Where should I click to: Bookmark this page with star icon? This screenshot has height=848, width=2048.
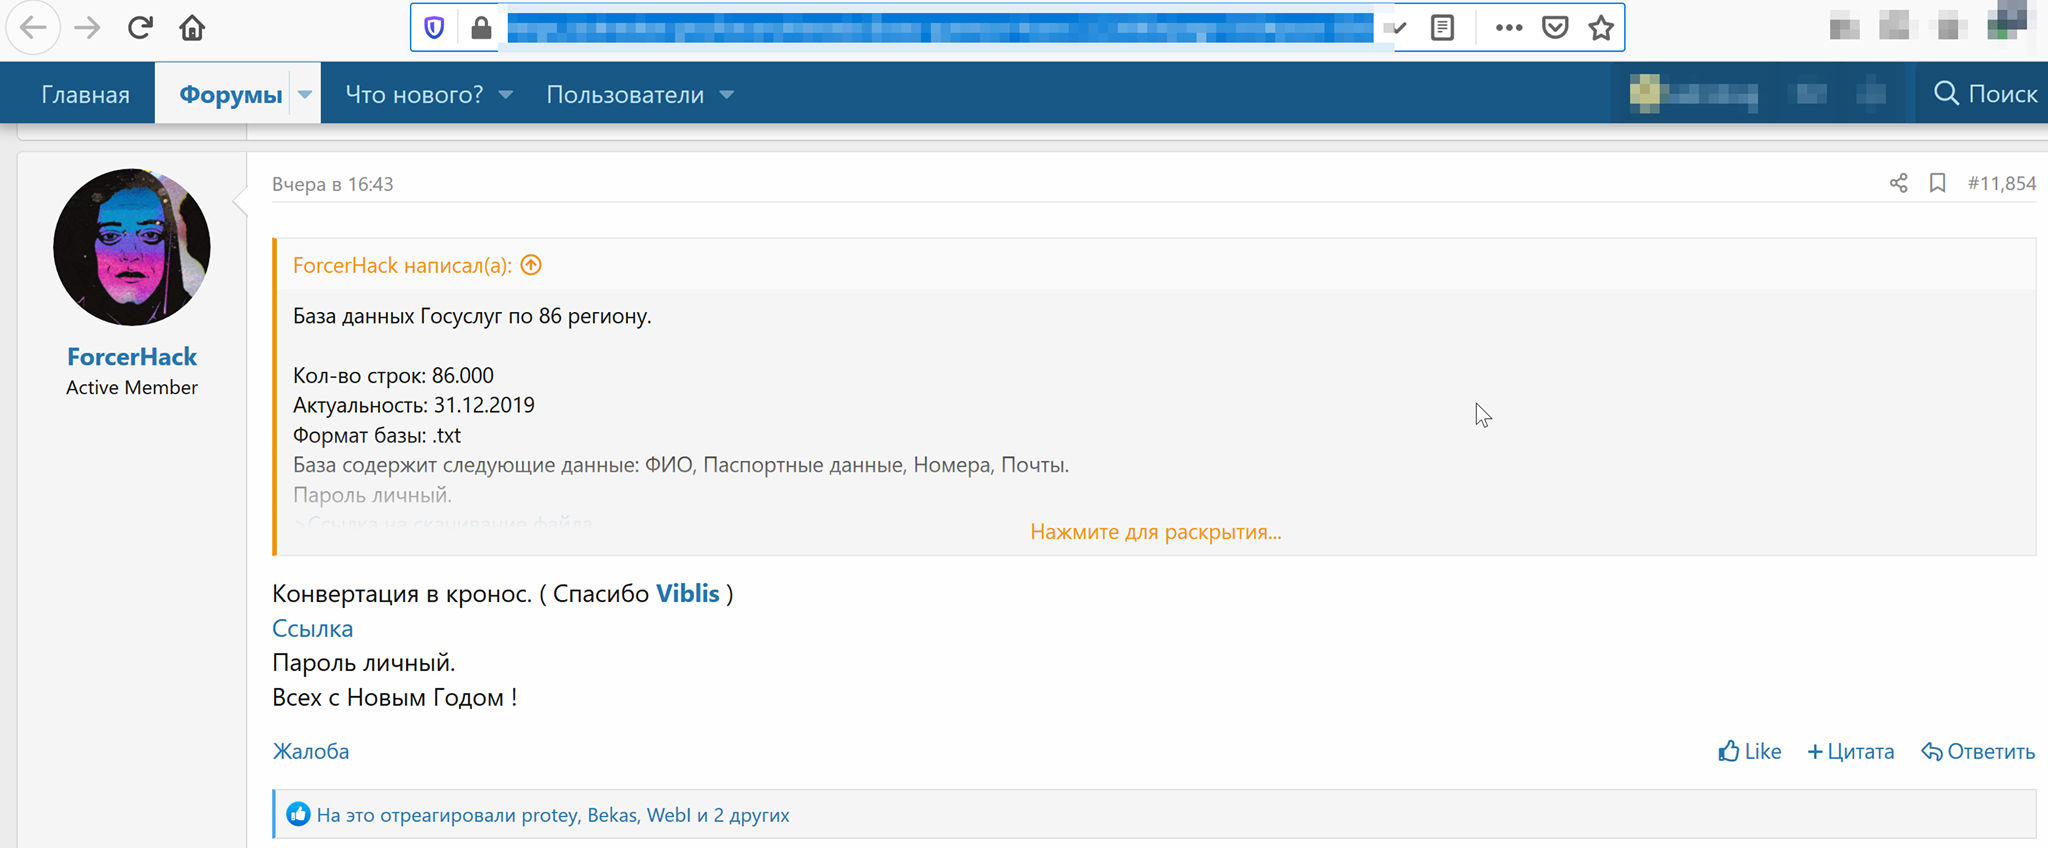coord(1601,28)
